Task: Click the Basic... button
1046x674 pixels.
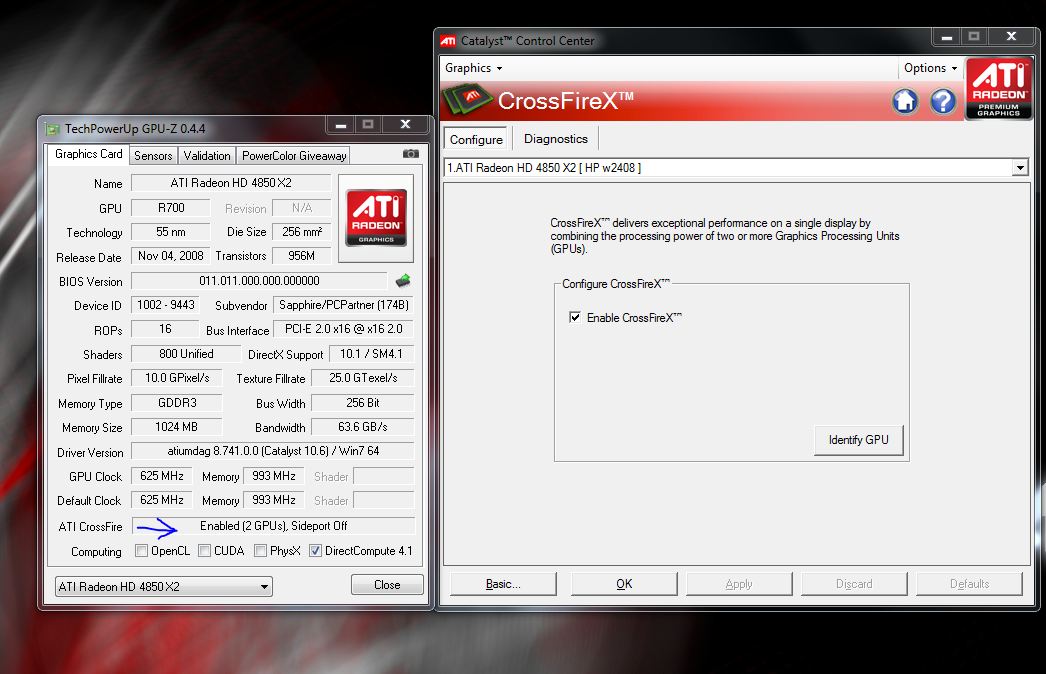Action: point(503,584)
